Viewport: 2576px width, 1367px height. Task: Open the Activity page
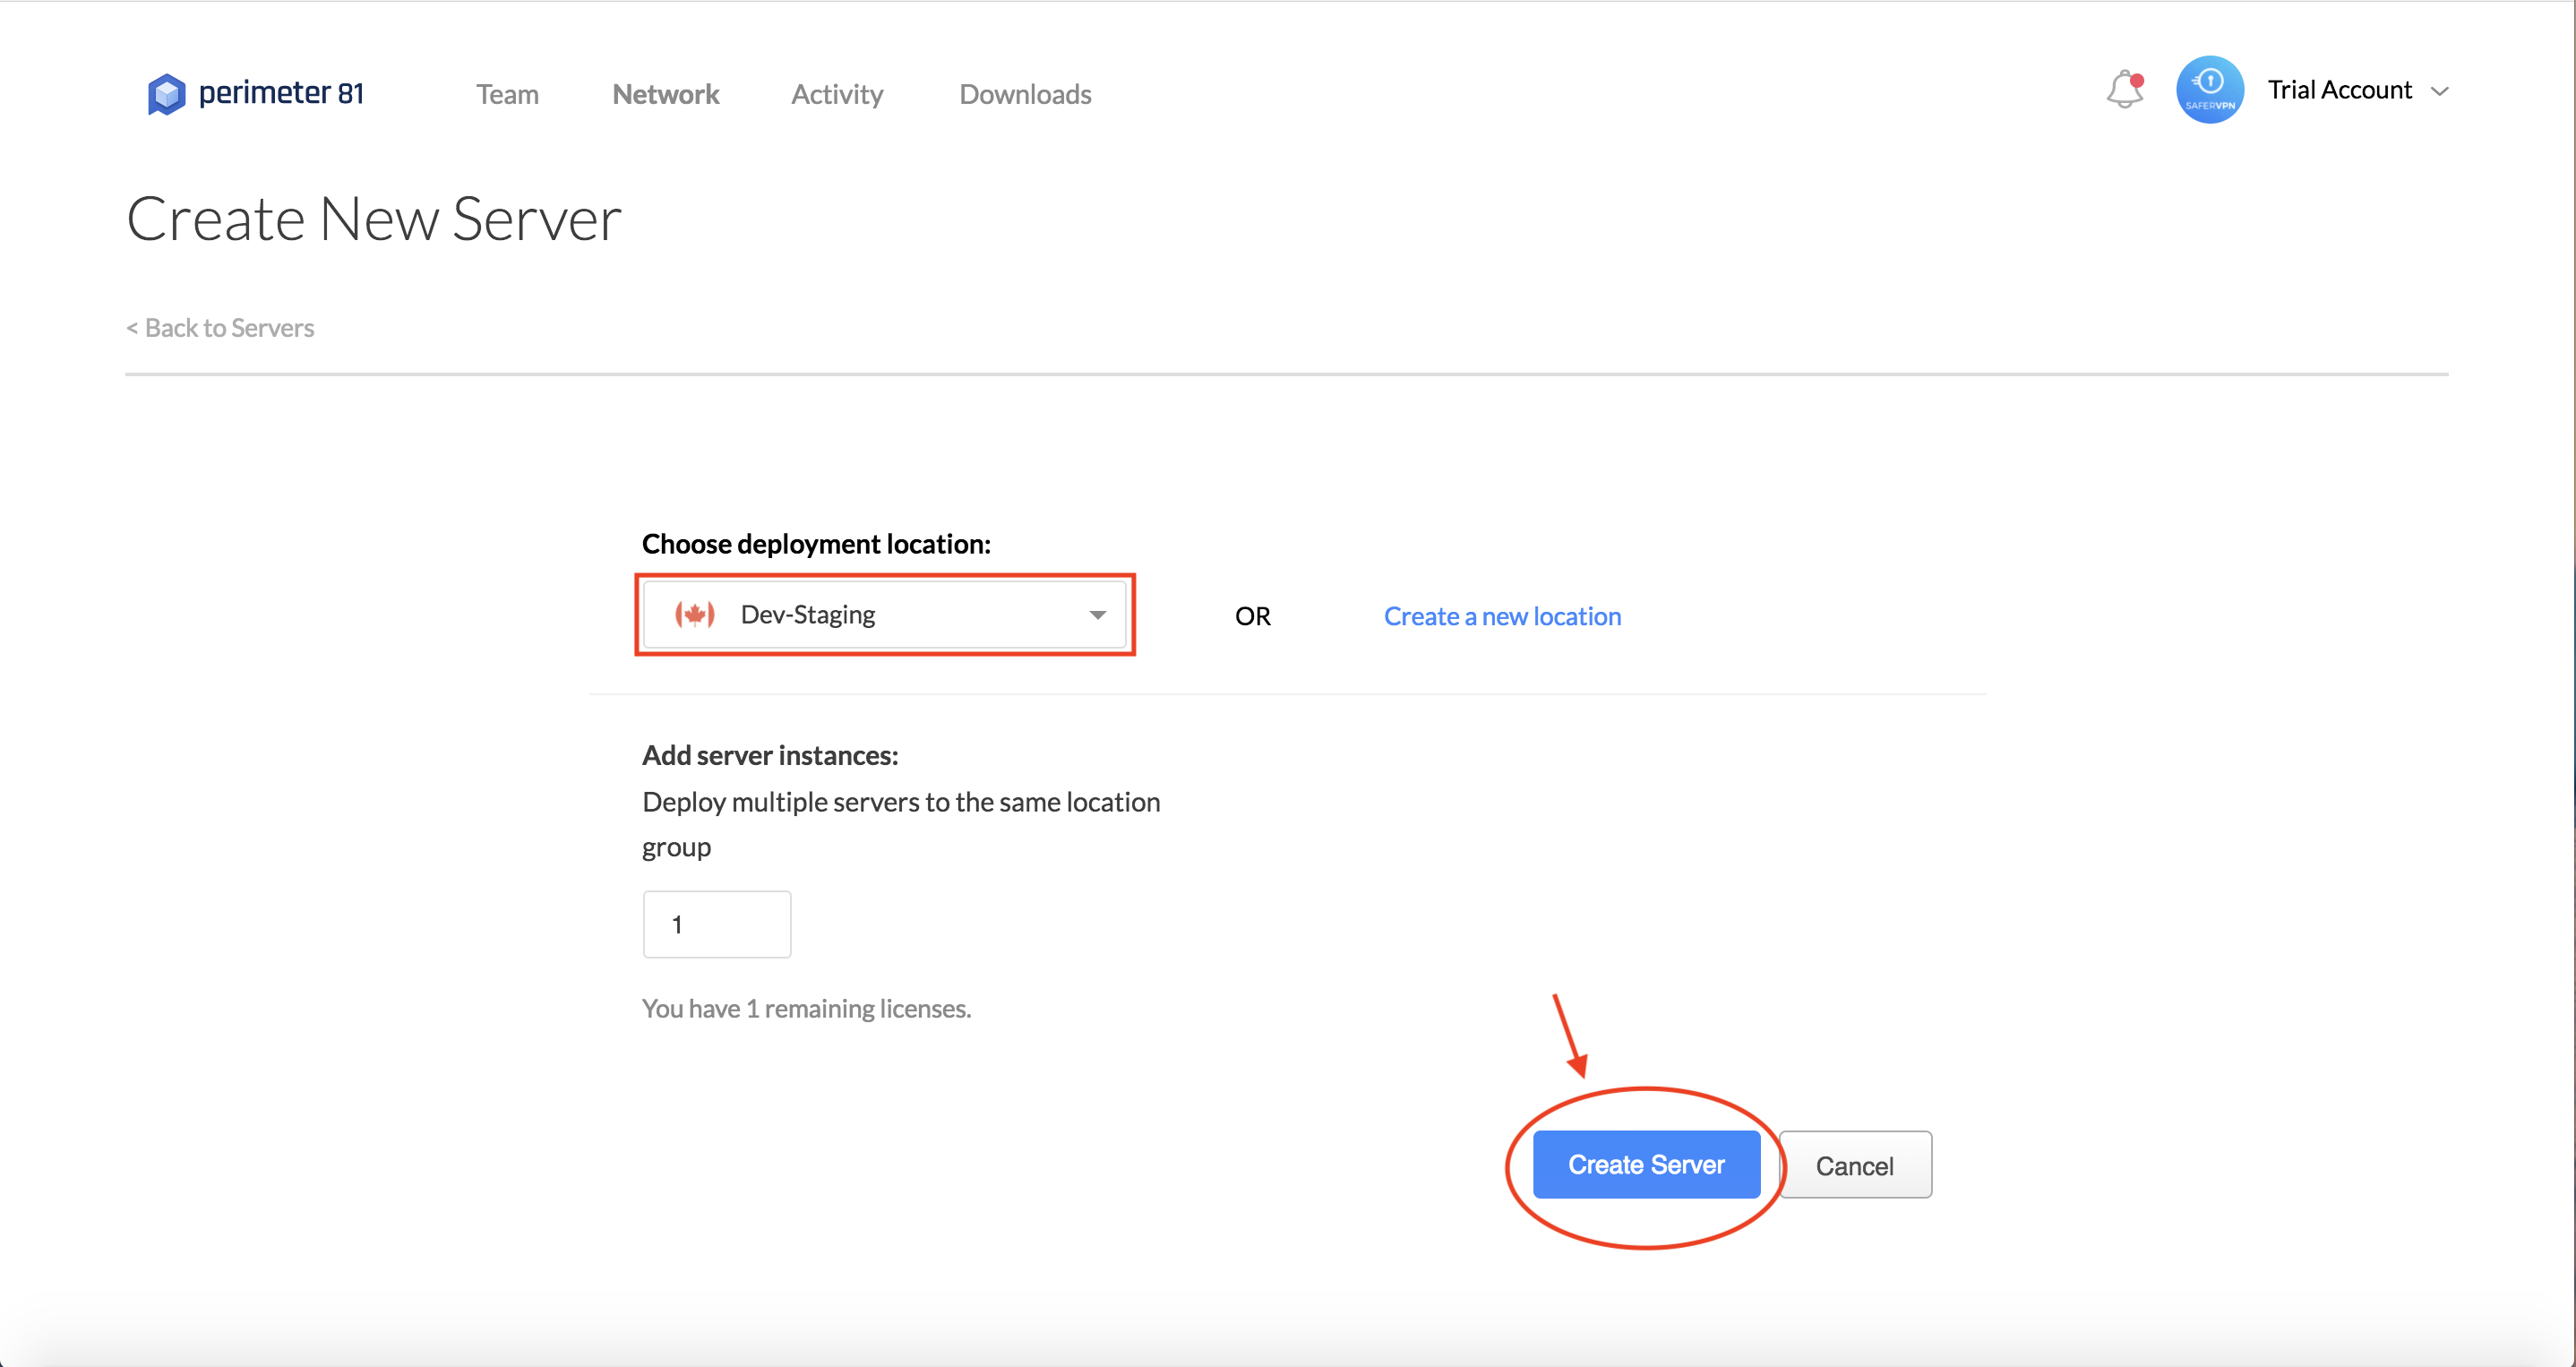pos(837,94)
